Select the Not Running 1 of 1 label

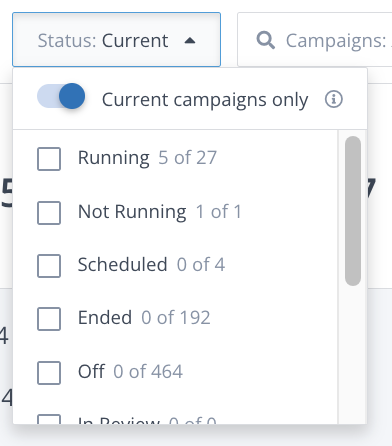[x=160, y=212]
